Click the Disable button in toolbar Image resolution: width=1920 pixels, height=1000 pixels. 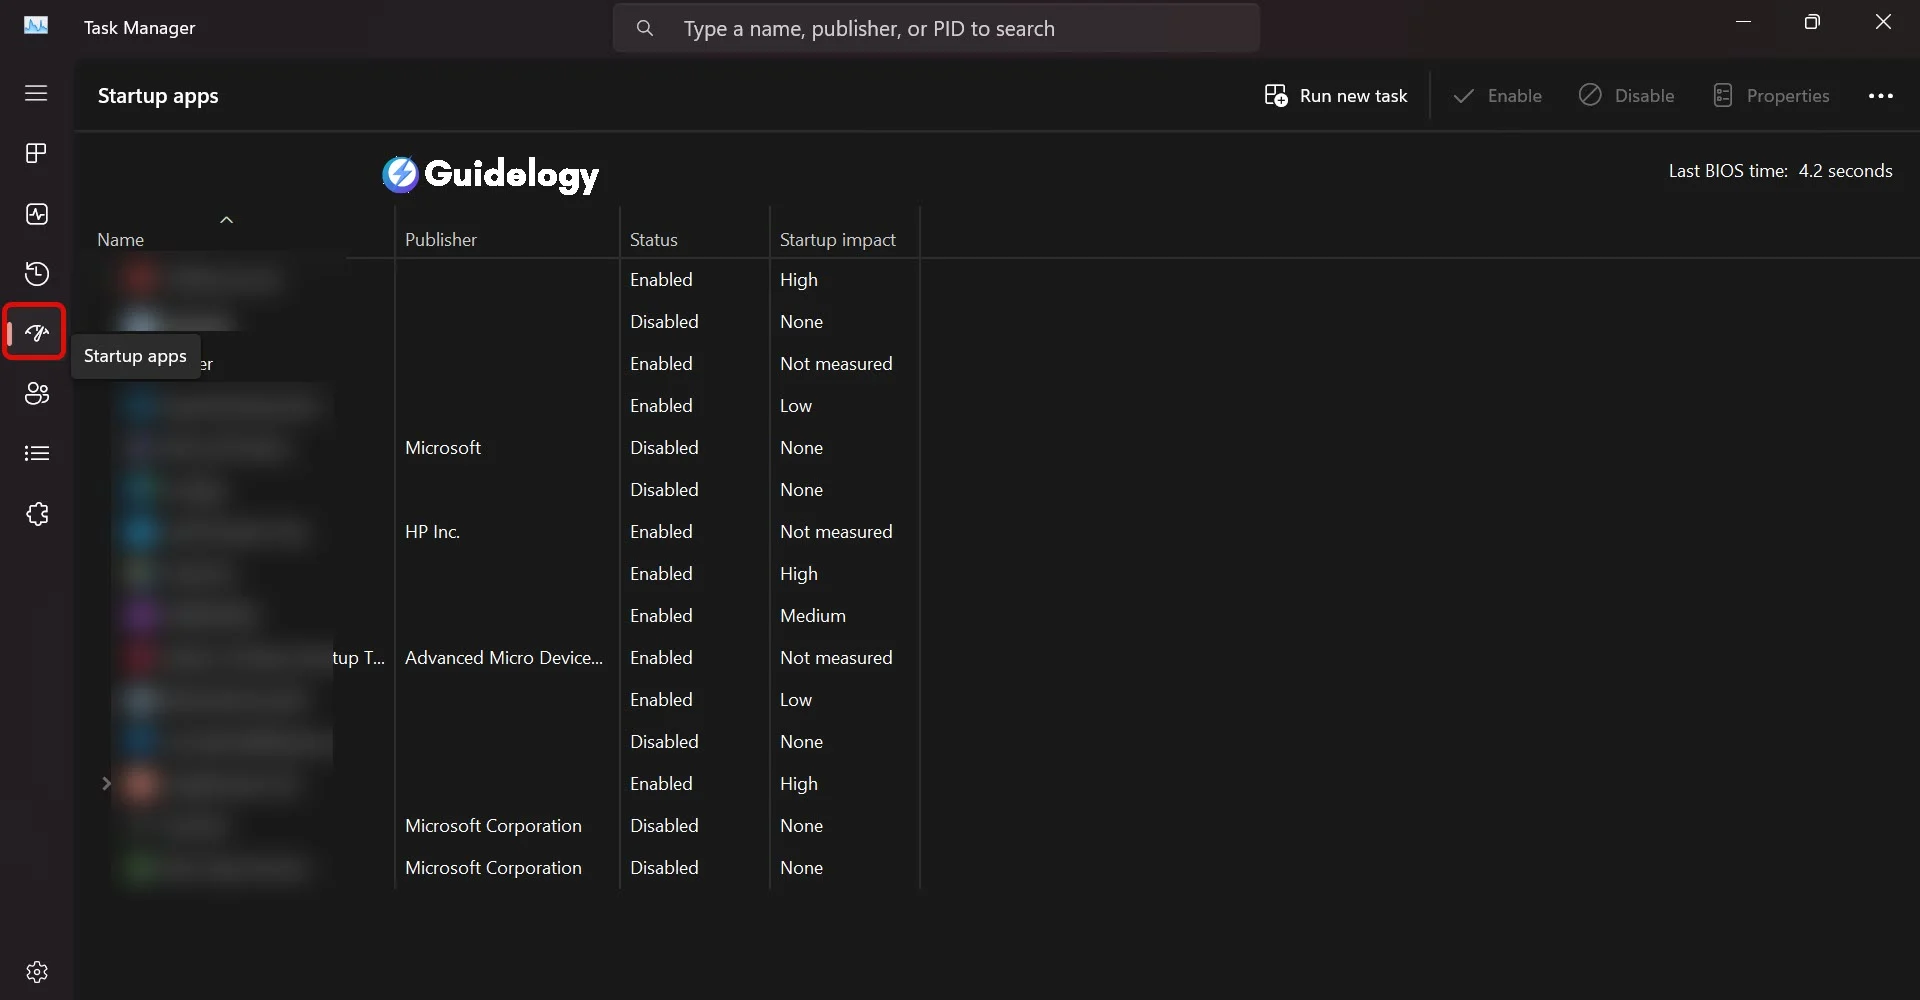(x=1626, y=96)
